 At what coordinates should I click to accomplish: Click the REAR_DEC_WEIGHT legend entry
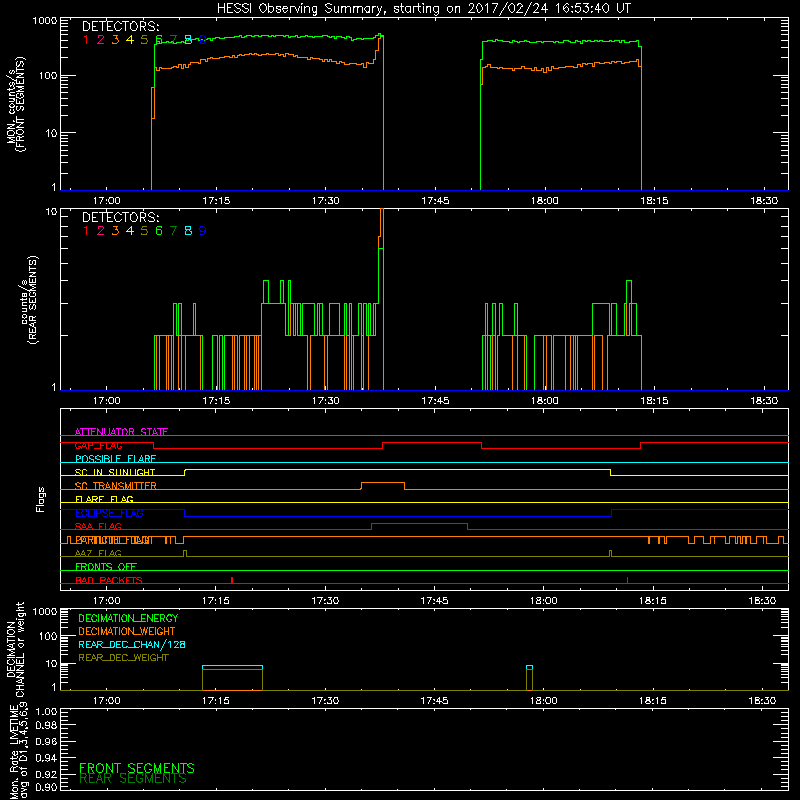point(123,658)
